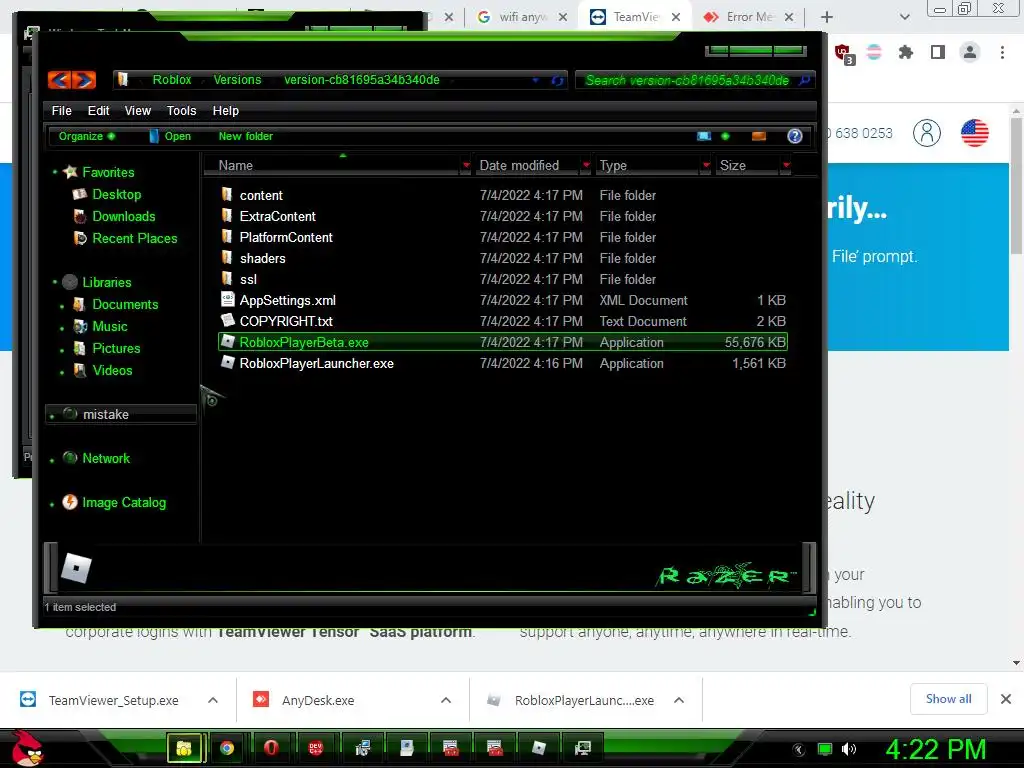Expand AnyDesk.exe download options chevron
The image size is (1024, 768).
[x=446, y=700]
